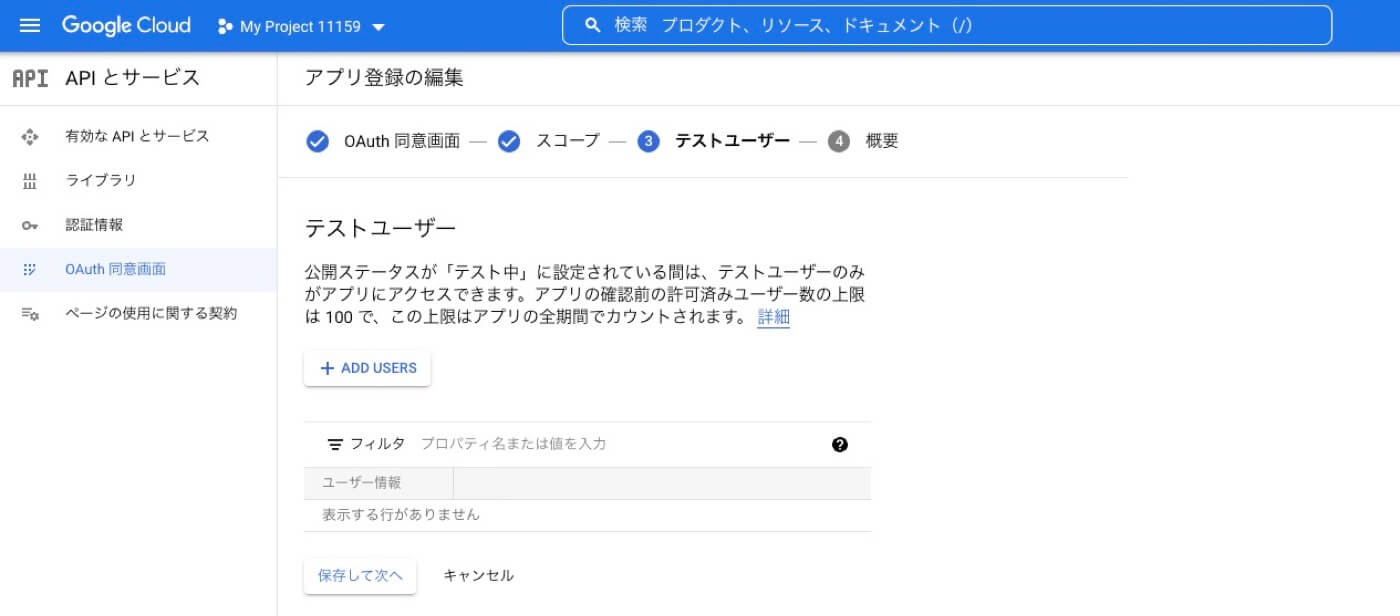The image size is (1400, 616).
Task: Click キャンセル to cancel editing
Action: 477,575
